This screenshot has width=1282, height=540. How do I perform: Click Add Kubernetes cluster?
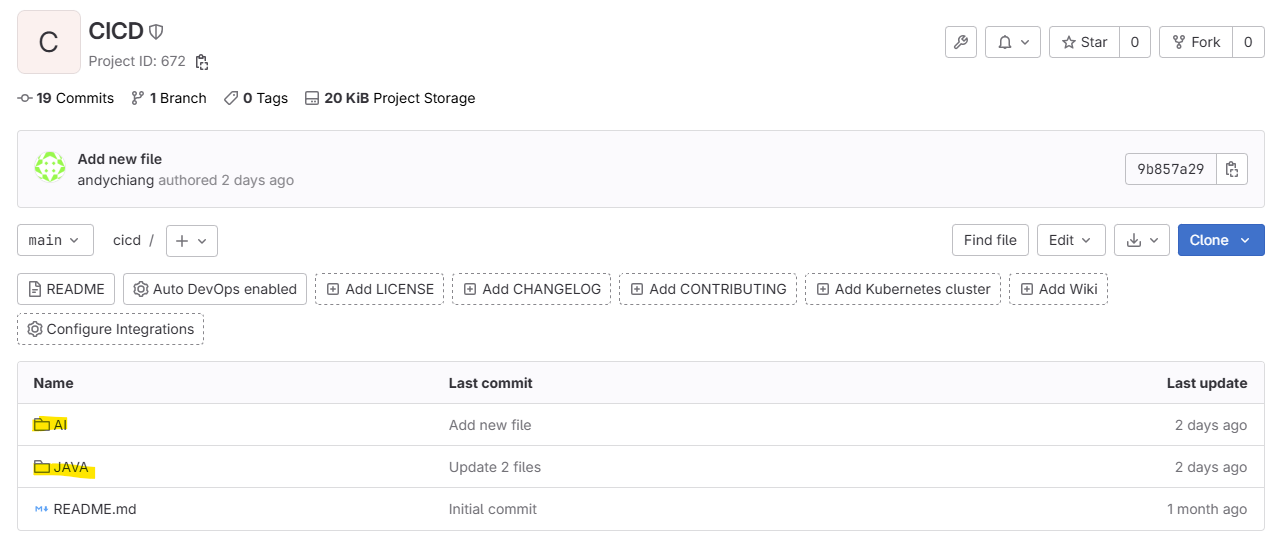pyautogui.click(x=902, y=289)
